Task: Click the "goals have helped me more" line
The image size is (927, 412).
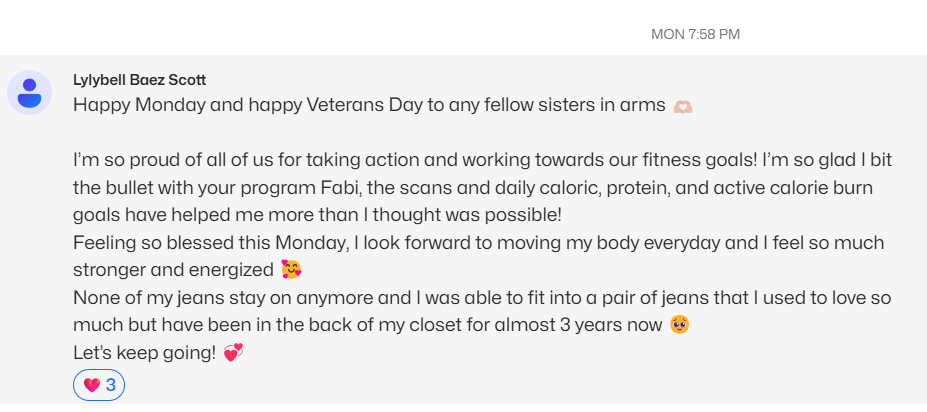Action: (x=317, y=215)
